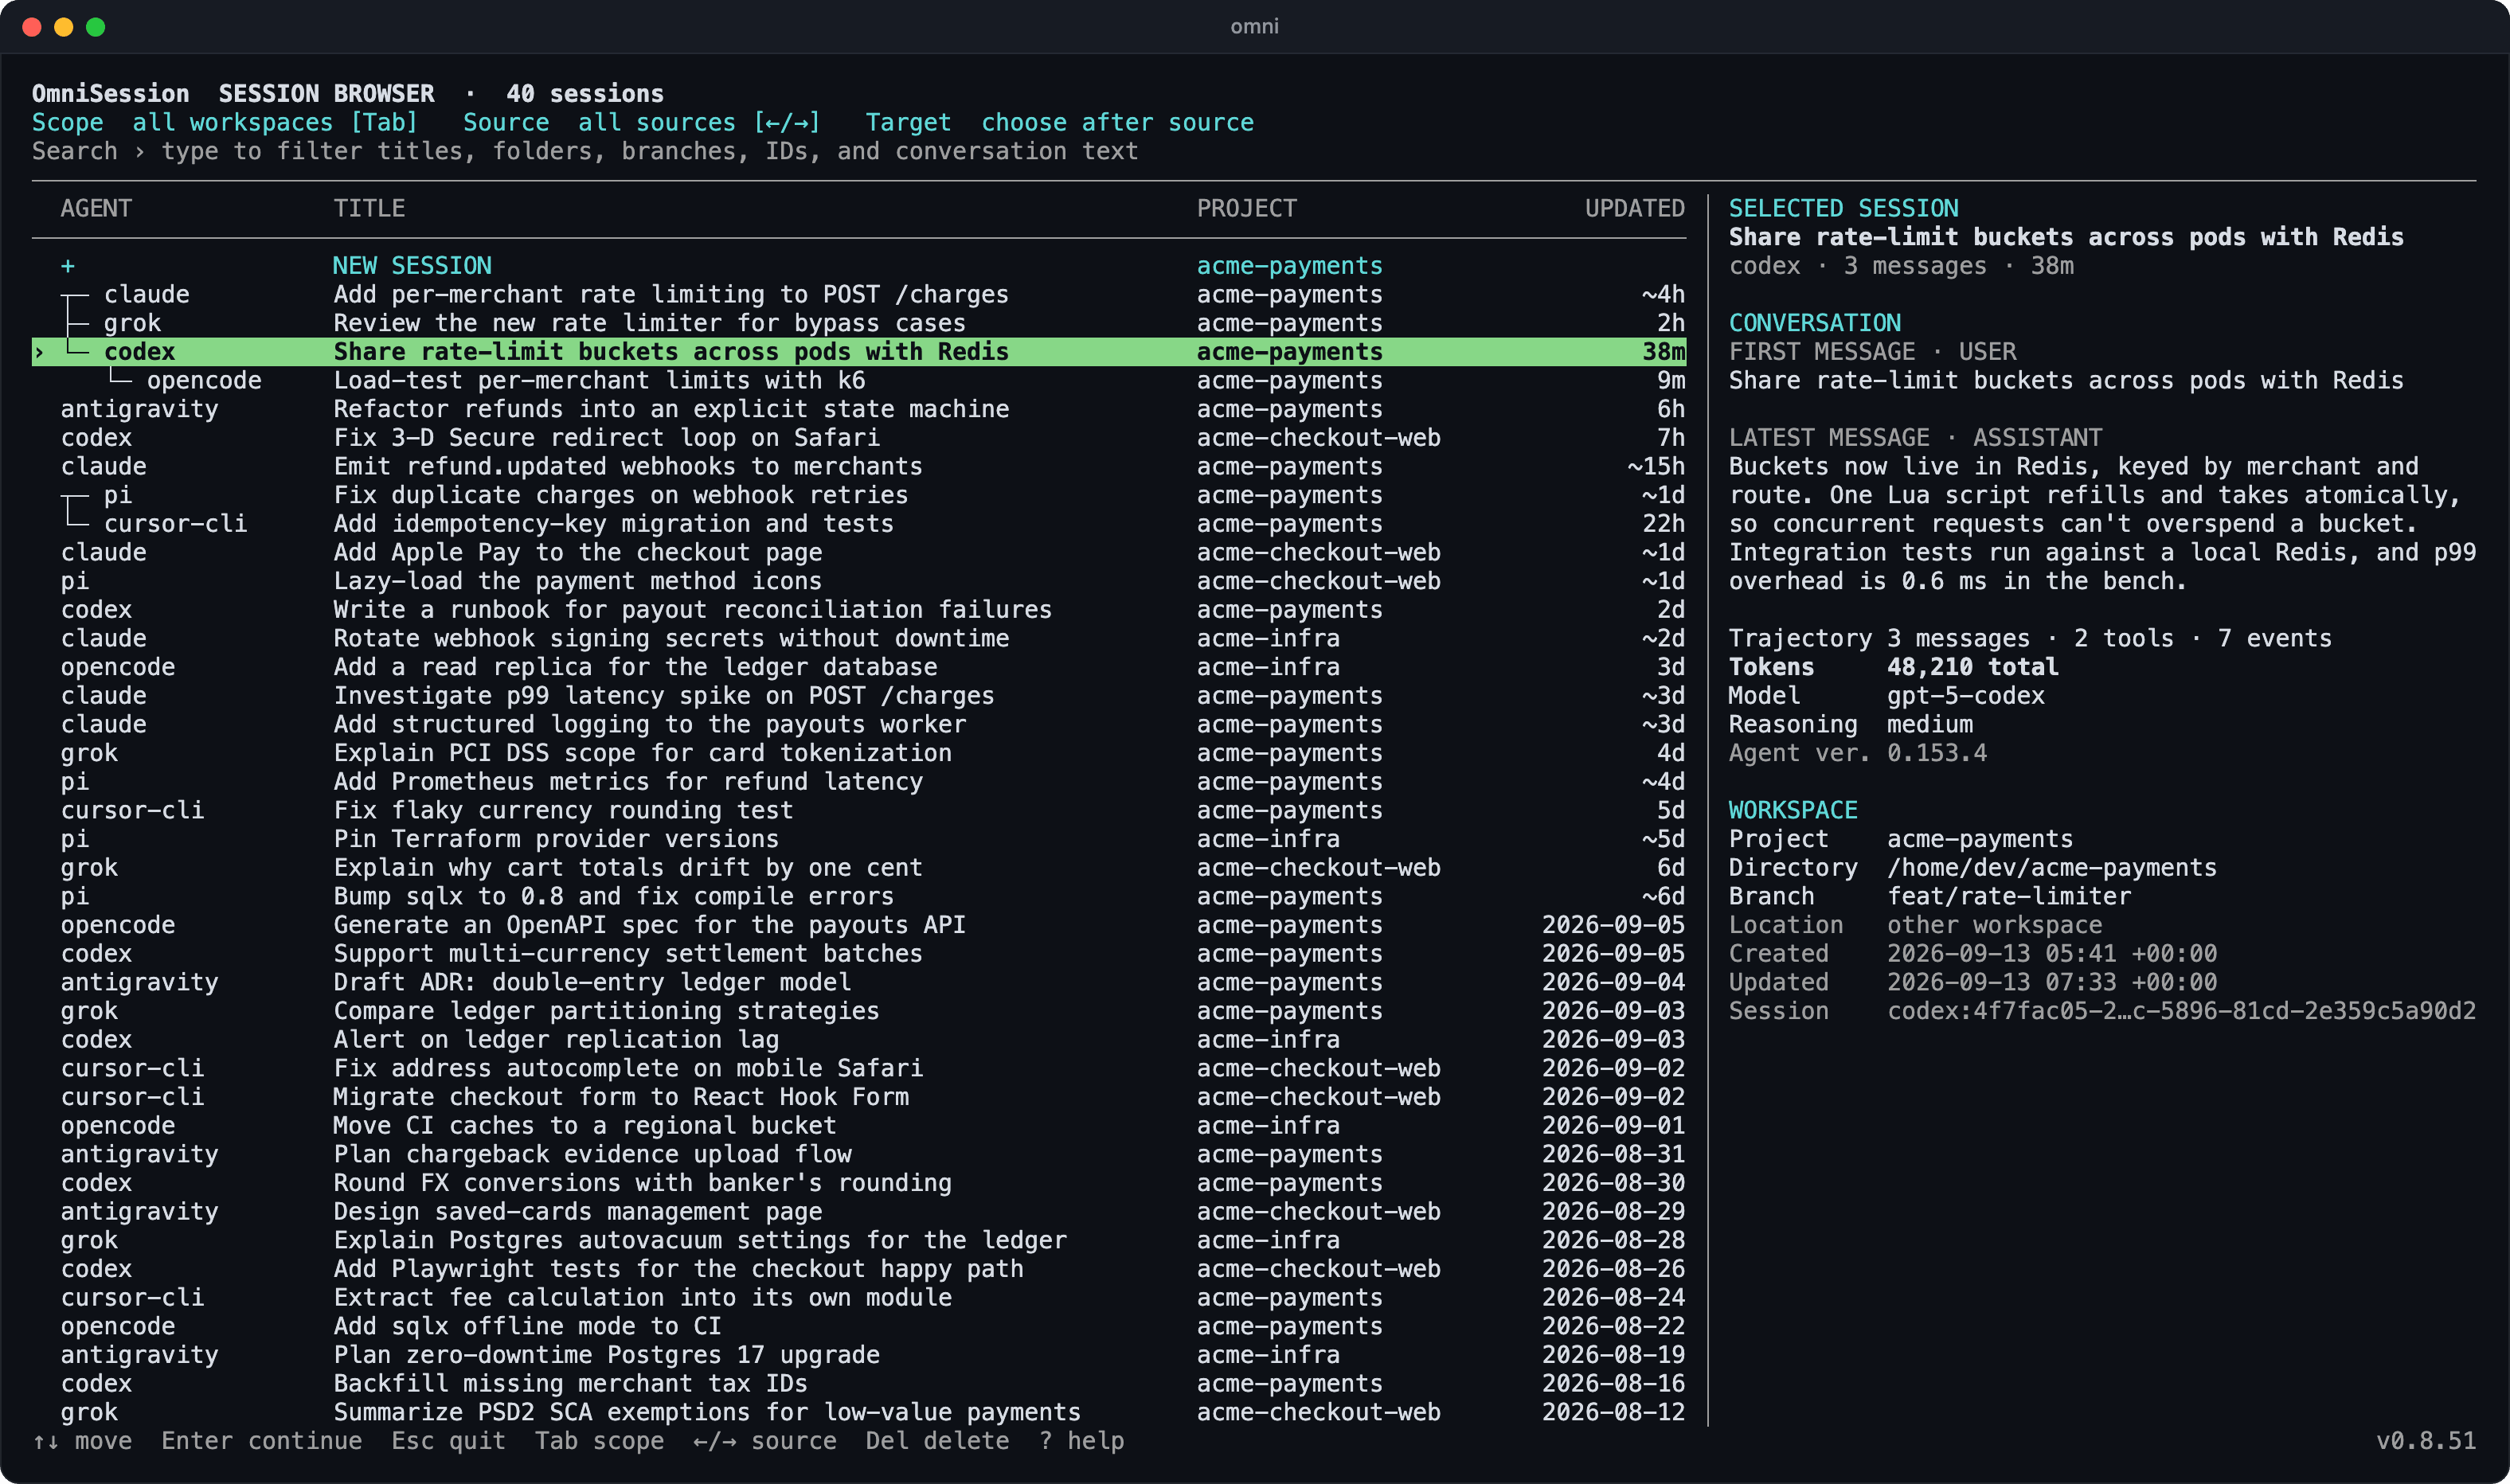This screenshot has width=2510, height=1484.
Task: Click the plus icon for a new session
Action: 67,266
